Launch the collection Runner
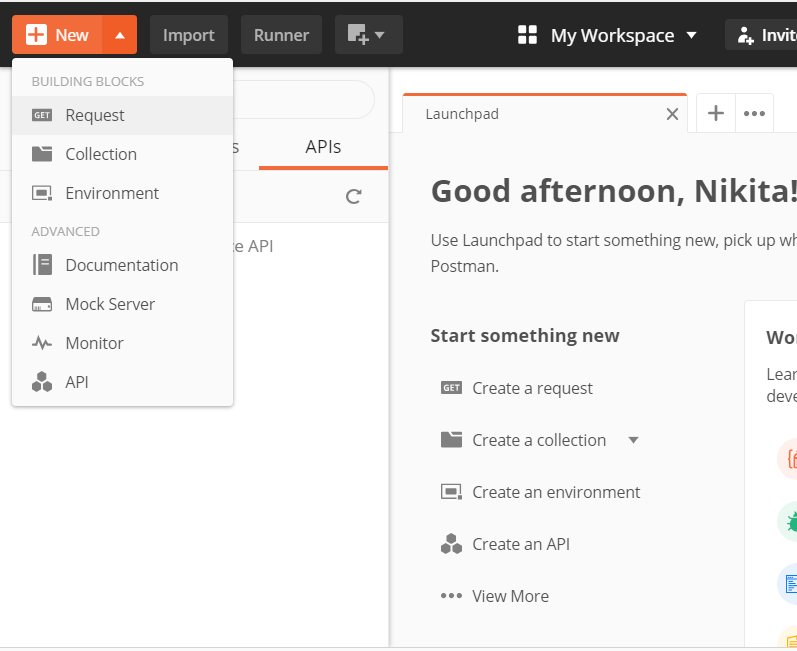The width and height of the screenshot is (797, 651). click(x=281, y=35)
